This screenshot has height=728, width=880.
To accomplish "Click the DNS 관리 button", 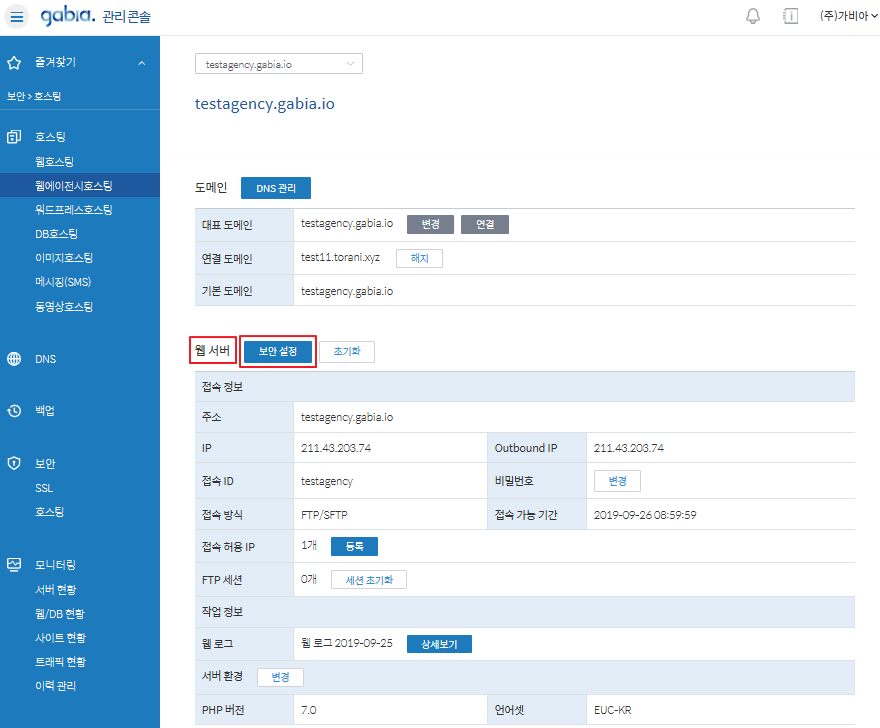I will 275,188.
